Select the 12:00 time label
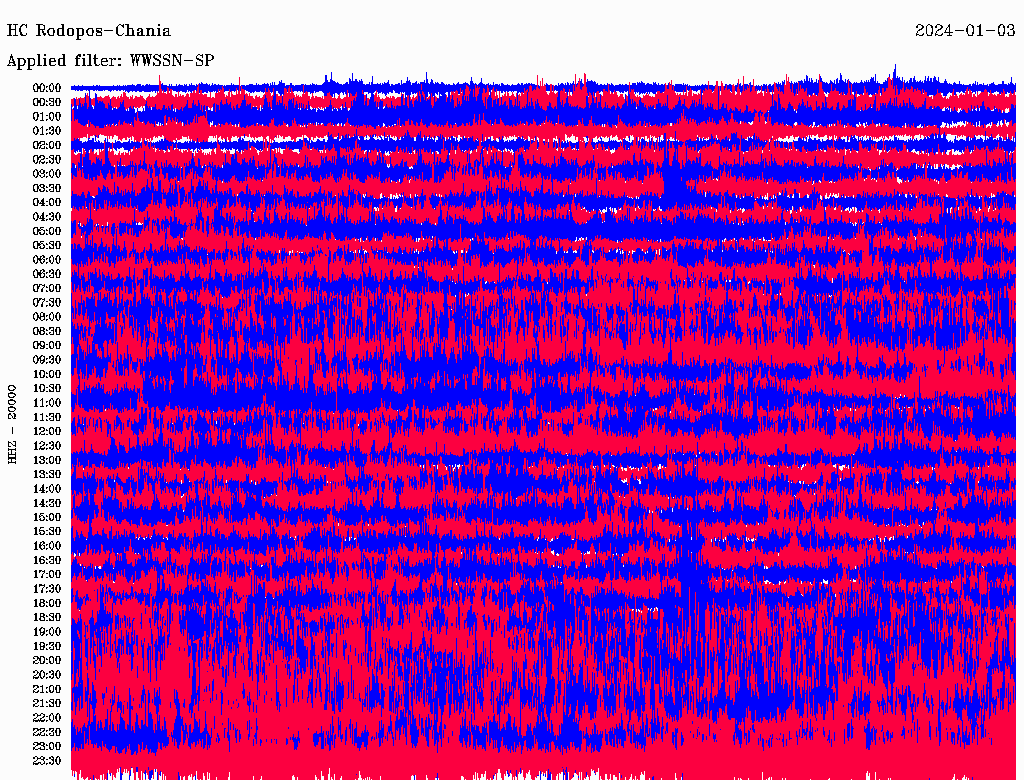 pos(47,432)
